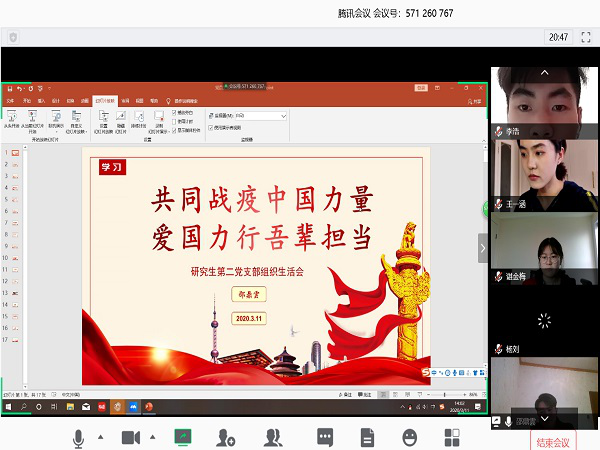Open the emoji reactions icon
600x450 pixels.
(410, 438)
